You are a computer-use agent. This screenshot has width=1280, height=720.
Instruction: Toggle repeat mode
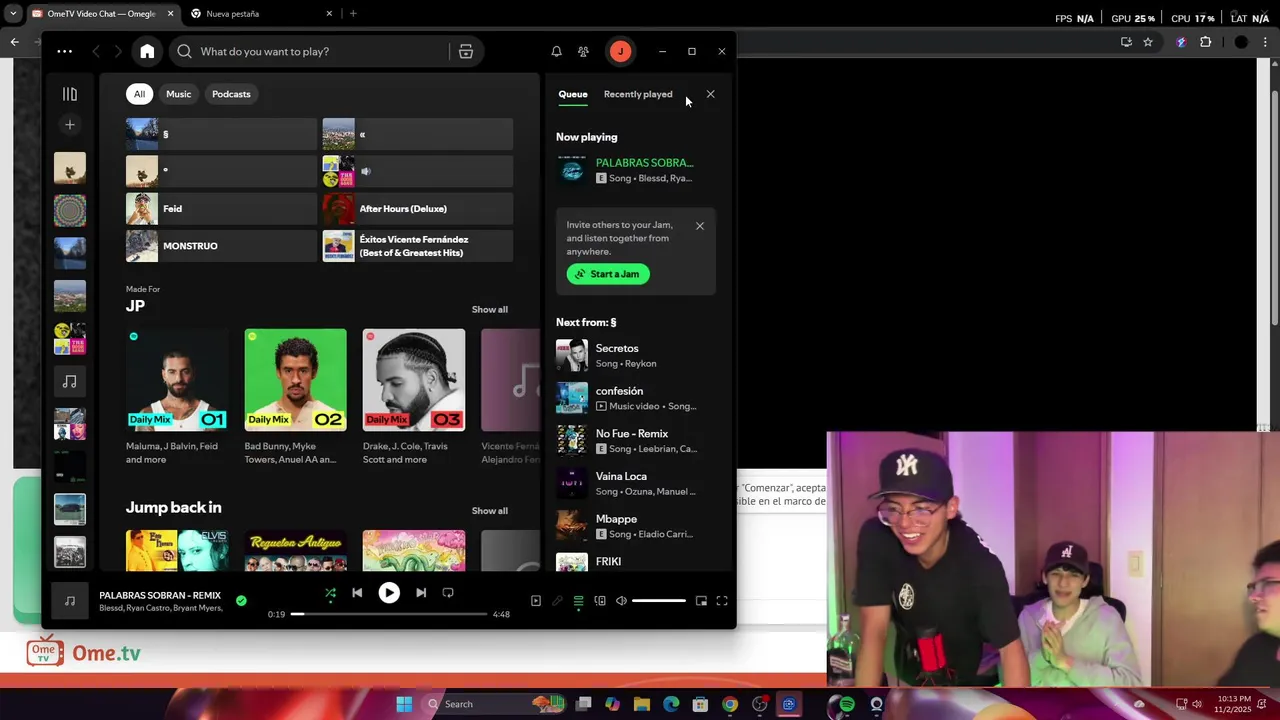[x=448, y=593]
